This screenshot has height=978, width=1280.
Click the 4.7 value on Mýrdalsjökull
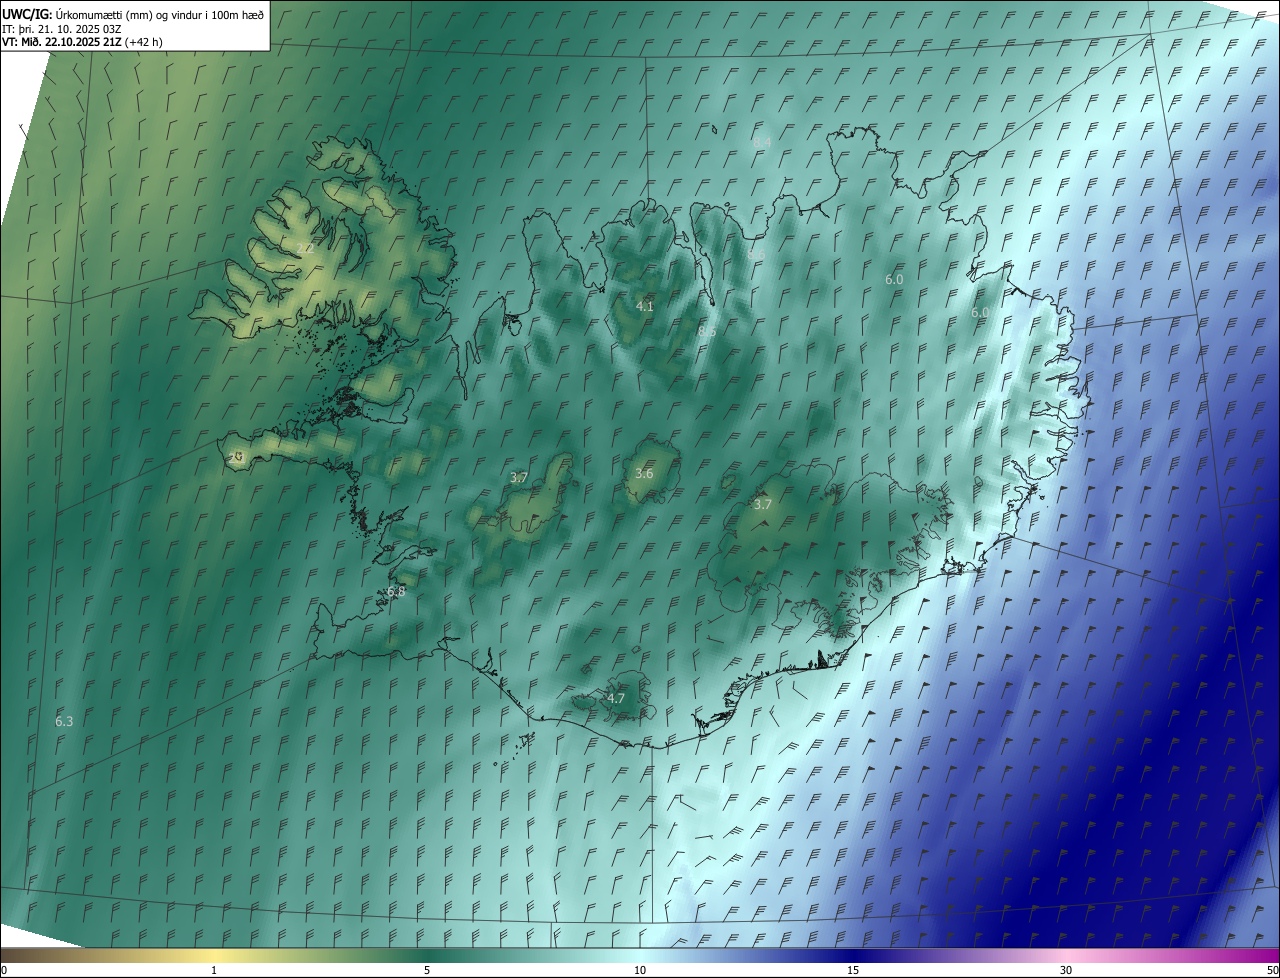(x=616, y=698)
